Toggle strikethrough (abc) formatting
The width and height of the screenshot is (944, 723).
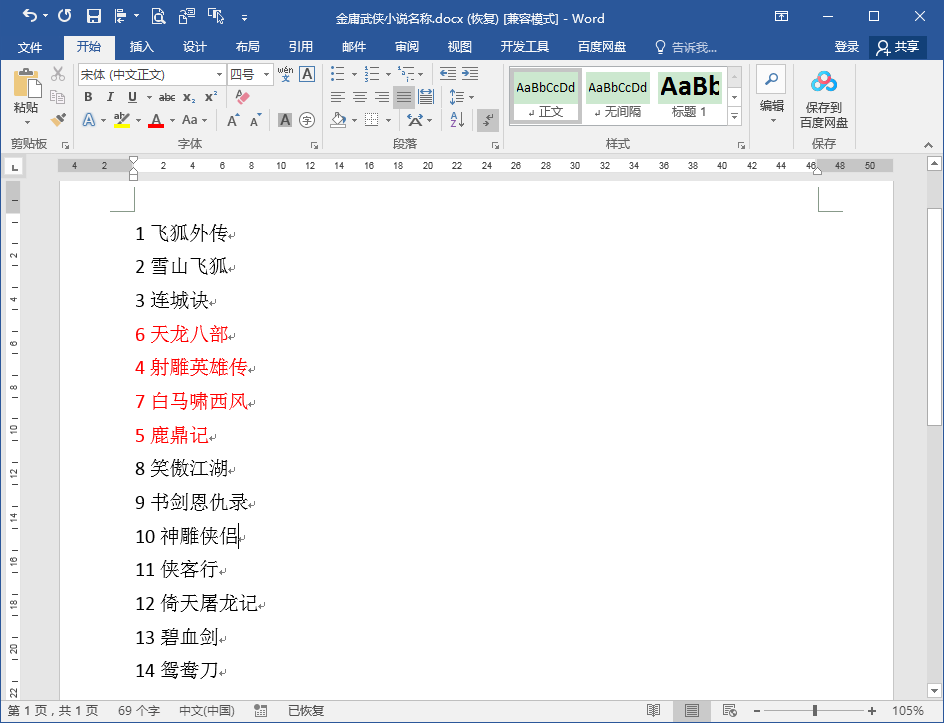coord(167,97)
